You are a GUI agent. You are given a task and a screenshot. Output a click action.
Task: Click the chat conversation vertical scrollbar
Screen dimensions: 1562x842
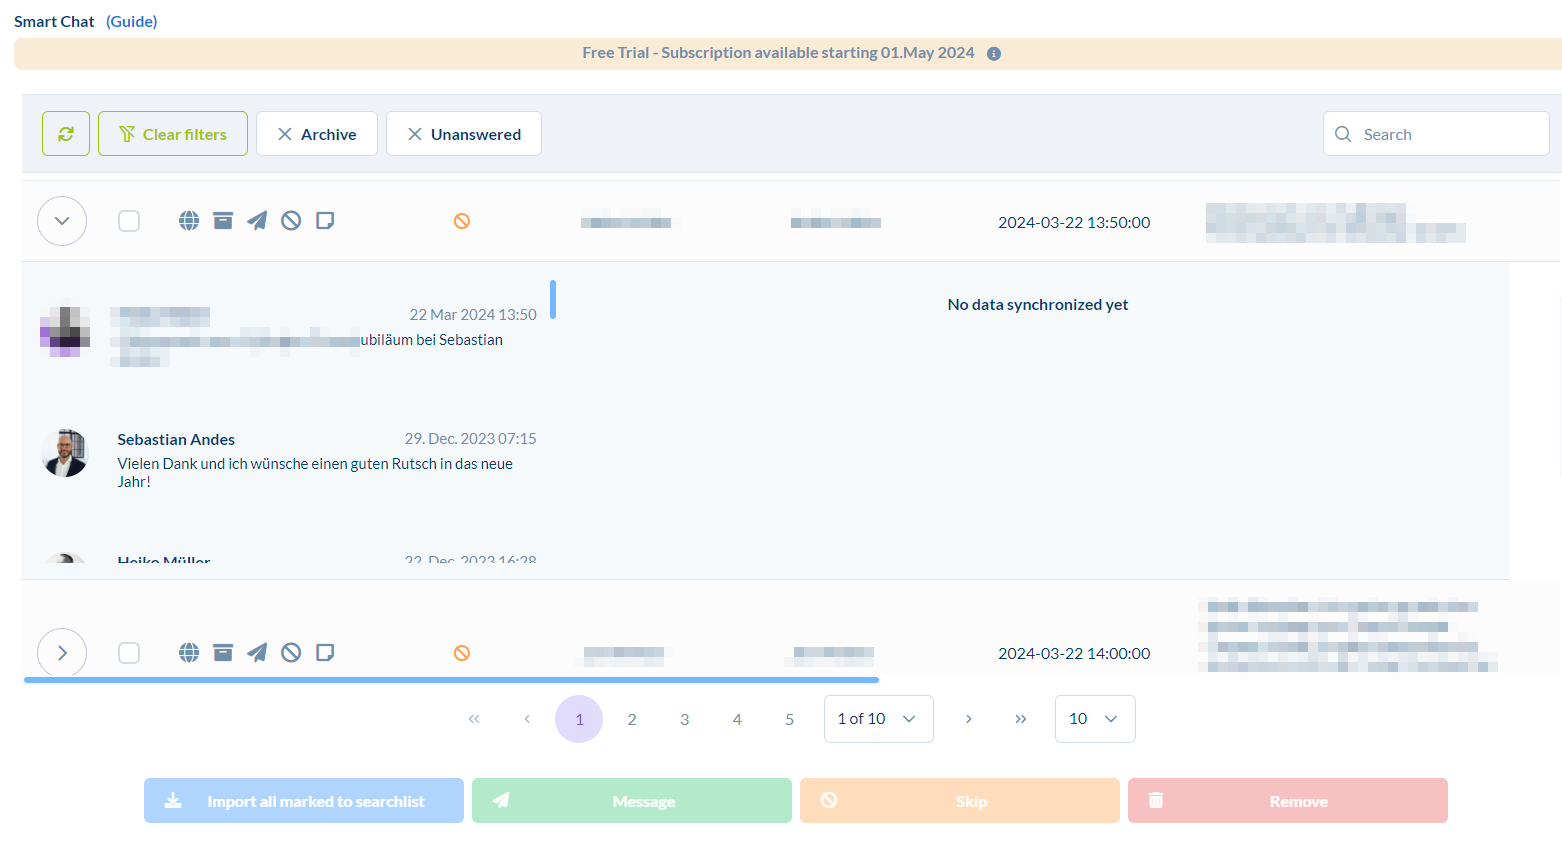coord(553,300)
